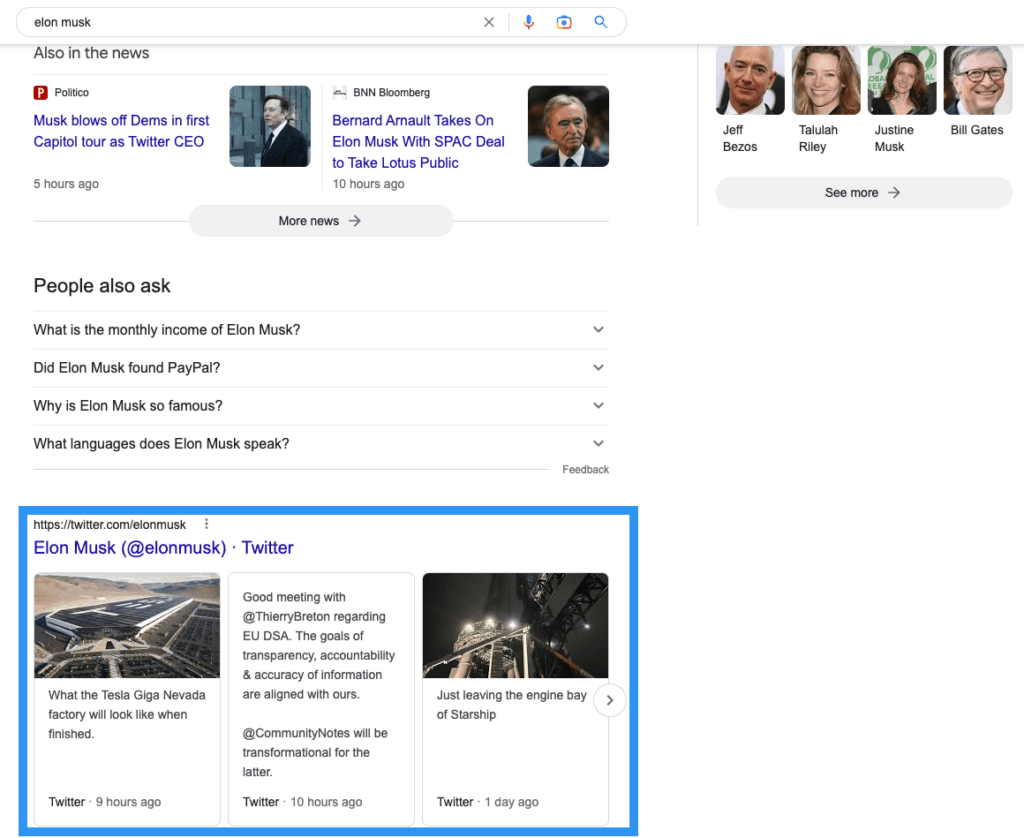The width and height of the screenshot is (1024, 838).
Task: Expand the "Why is Elon Musk so famous?" question
Action: 321,406
